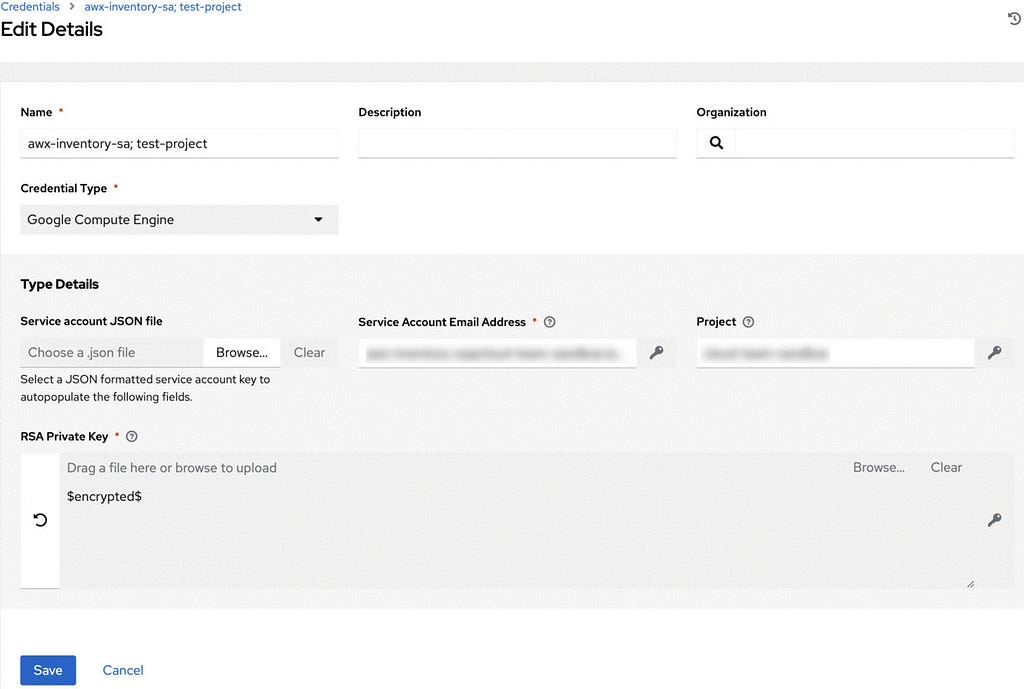Click the Choose a .json file field
This screenshot has width=1024, height=689.
coord(112,353)
